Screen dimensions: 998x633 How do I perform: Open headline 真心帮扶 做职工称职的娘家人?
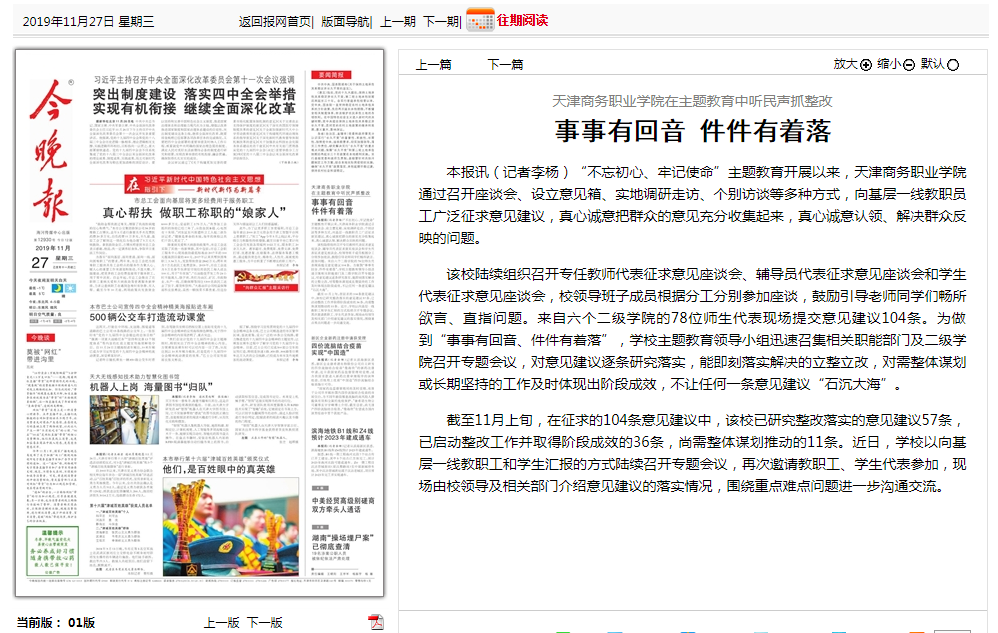(194, 212)
